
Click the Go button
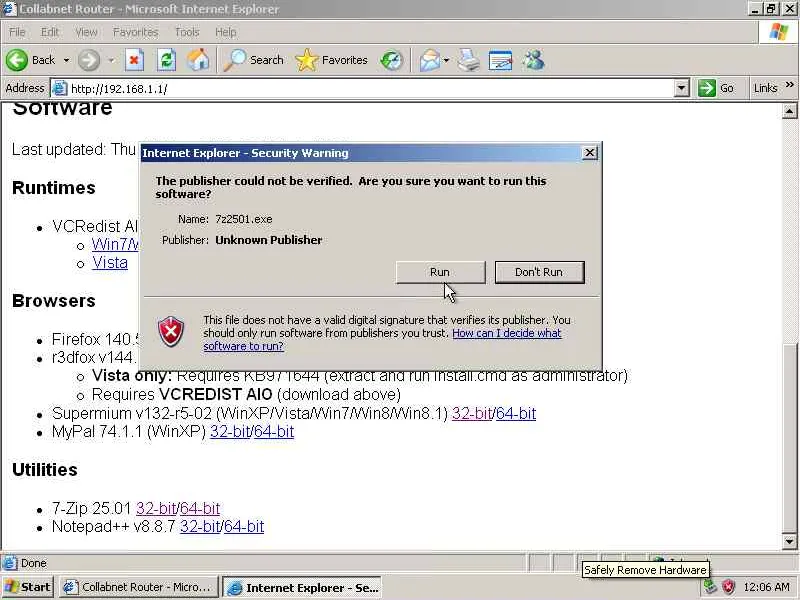716,88
